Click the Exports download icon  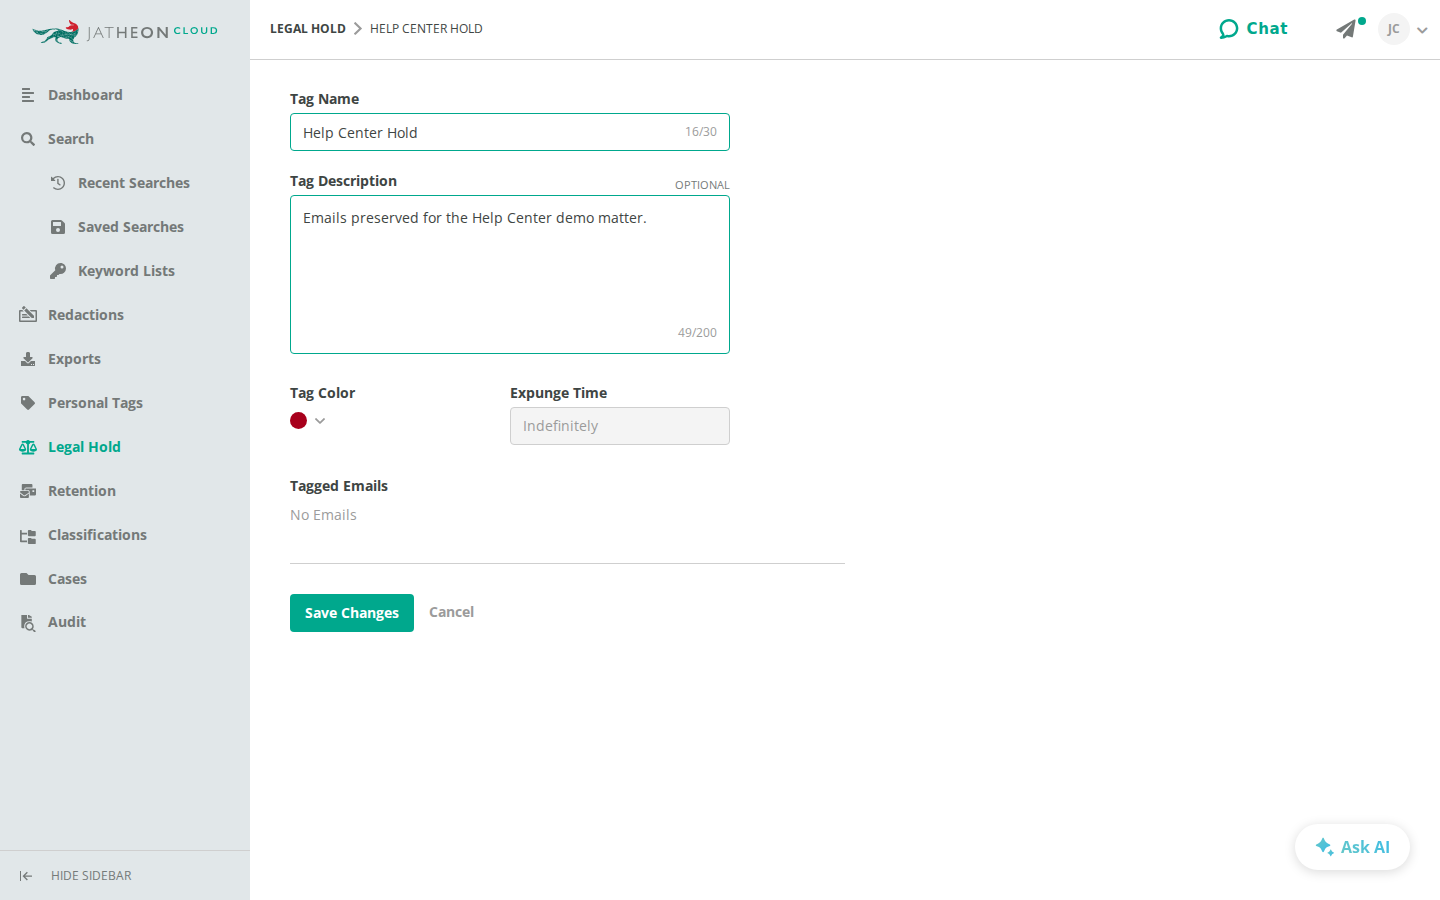coord(28,359)
